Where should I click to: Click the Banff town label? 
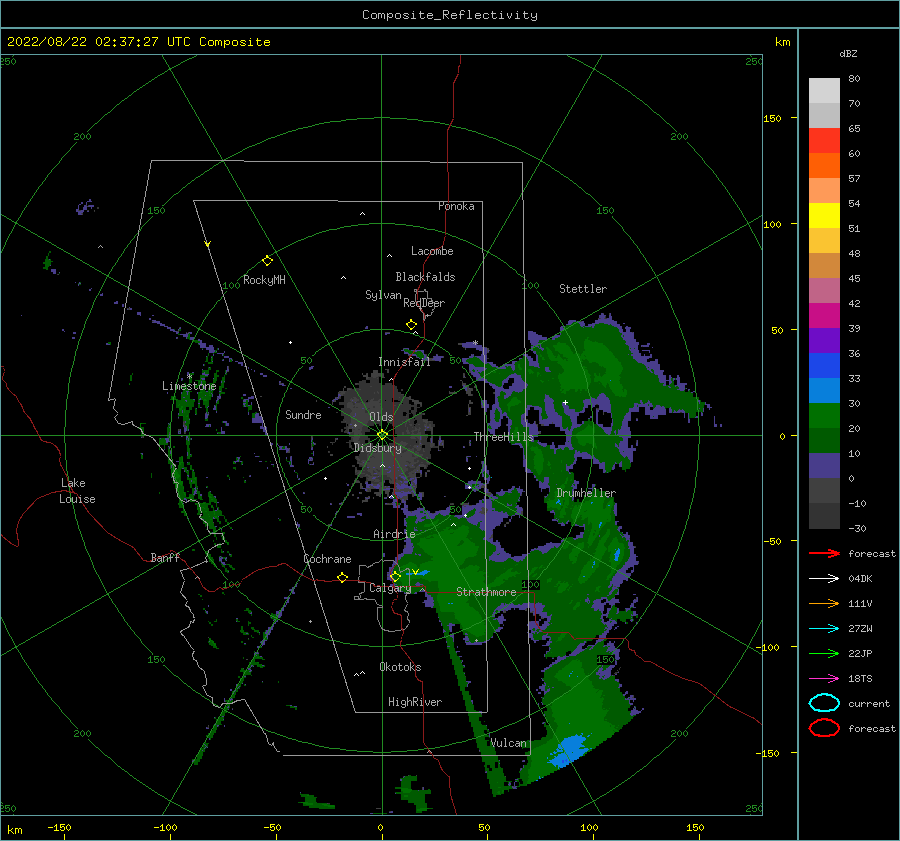(165, 557)
